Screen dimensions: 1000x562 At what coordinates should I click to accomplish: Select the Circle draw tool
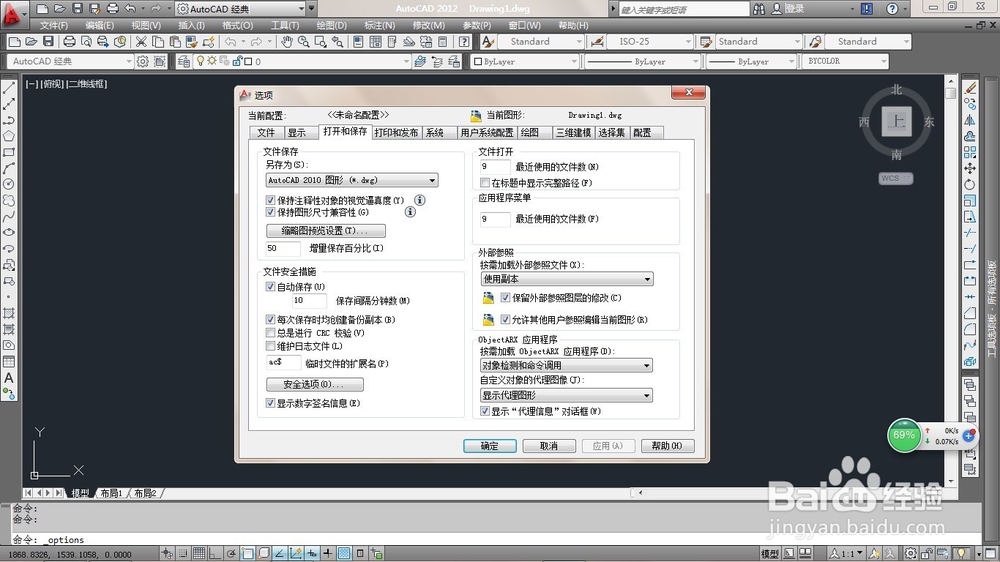click(9, 184)
